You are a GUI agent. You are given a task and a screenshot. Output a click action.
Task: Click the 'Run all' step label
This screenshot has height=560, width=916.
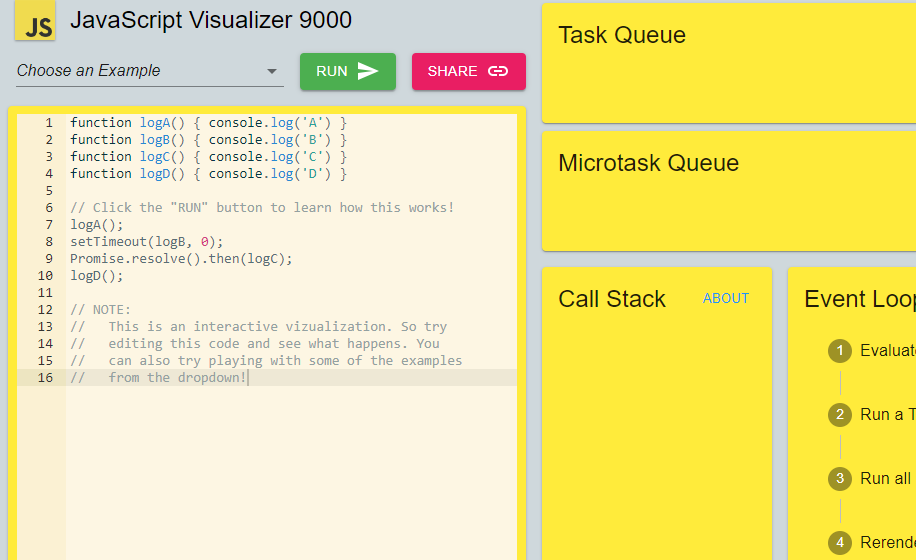(886, 478)
